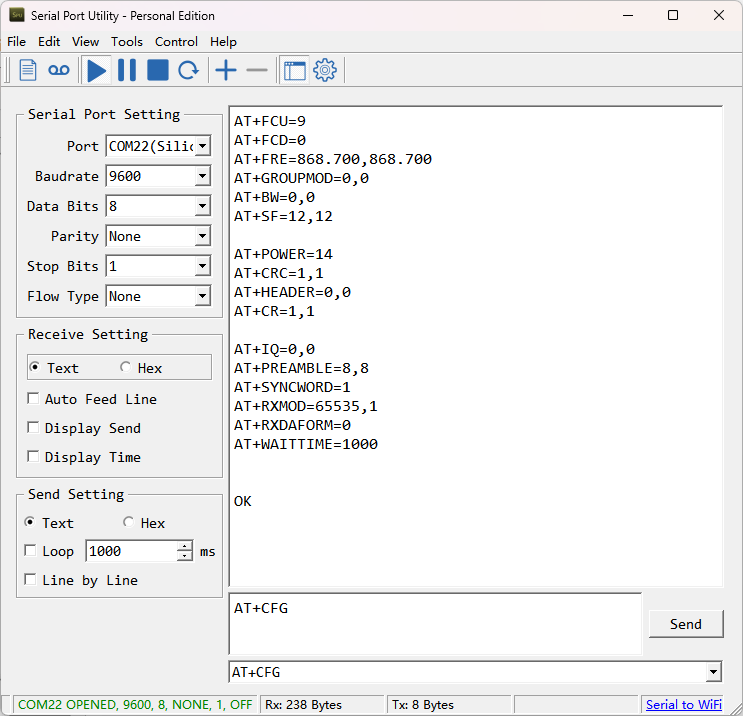Click the OK response line

(243, 501)
